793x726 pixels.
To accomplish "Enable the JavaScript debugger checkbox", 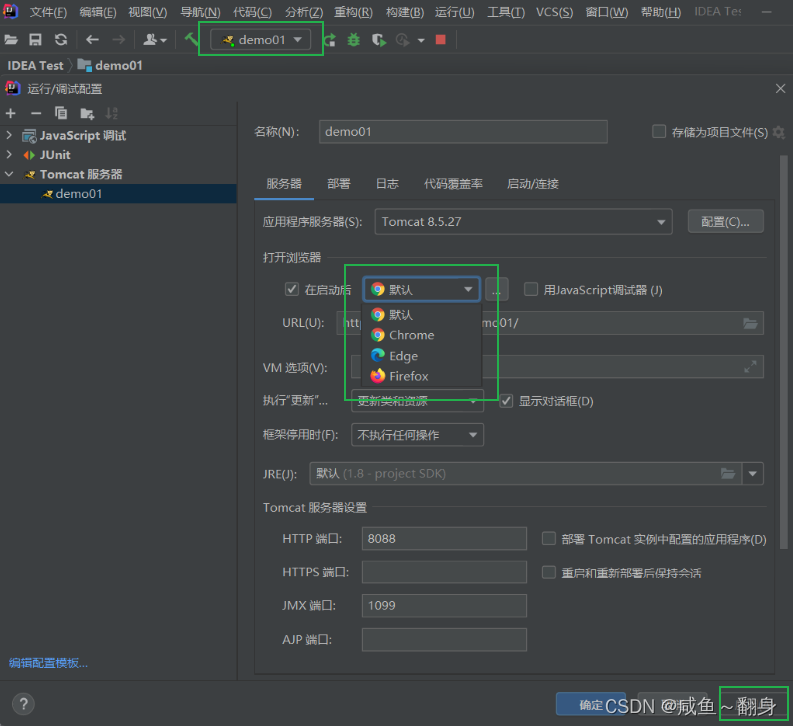I will point(531,289).
